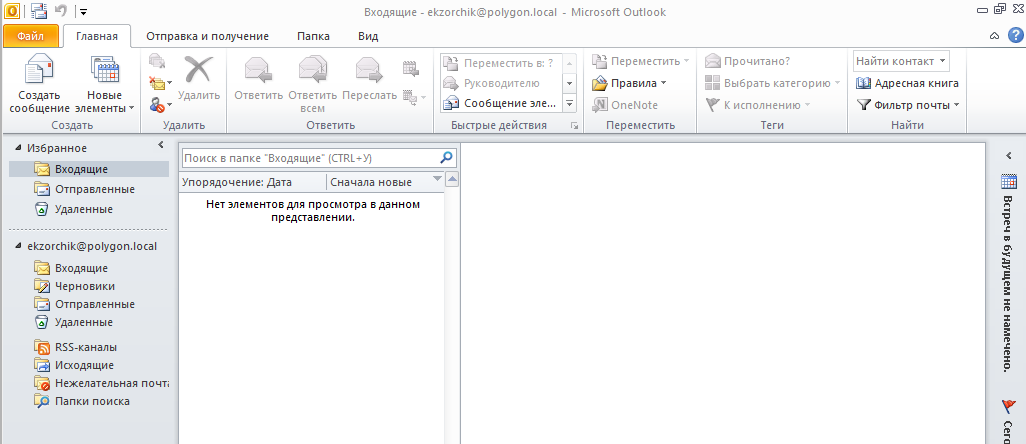Click the Ответить всем icon
The width and height of the screenshot is (1026, 444).
[312, 84]
